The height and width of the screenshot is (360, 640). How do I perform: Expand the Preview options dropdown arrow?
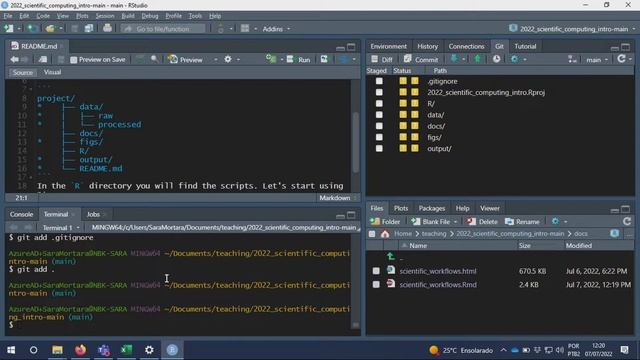point(216,60)
